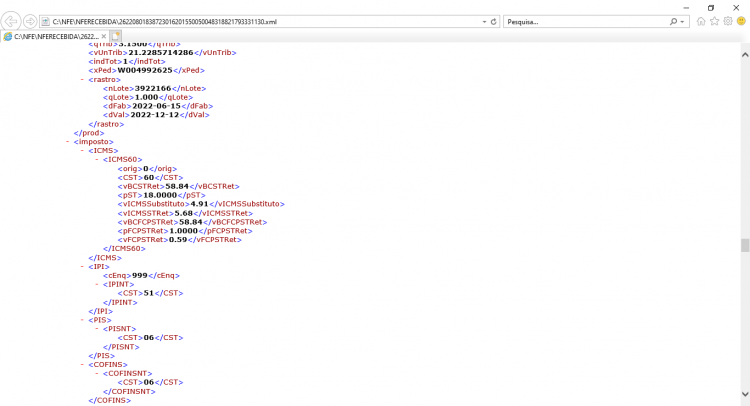Open the address bar history dropdown arrow
750x406 pixels.
pos(484,22)
